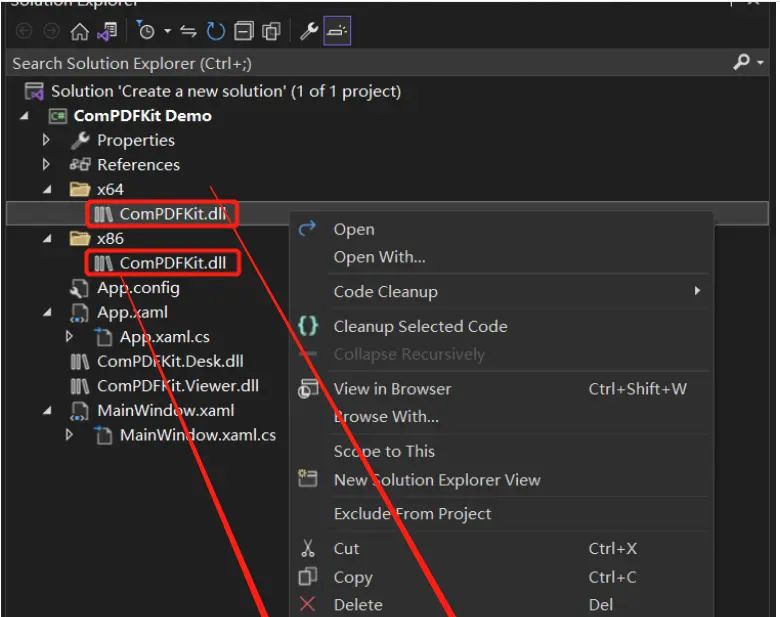Open the Pending Changes Filter clock icon
The width and height of the screenshot is (780, 617).
(x=146, y=31)
